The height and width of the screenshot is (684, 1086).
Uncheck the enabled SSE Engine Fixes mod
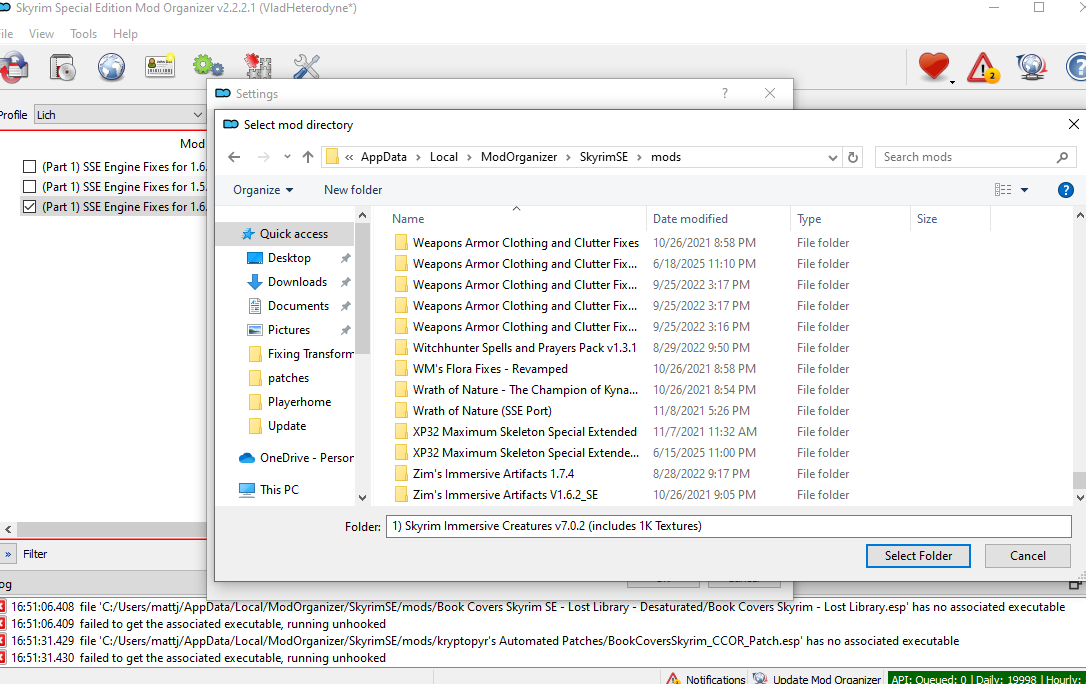pos(30,207)
